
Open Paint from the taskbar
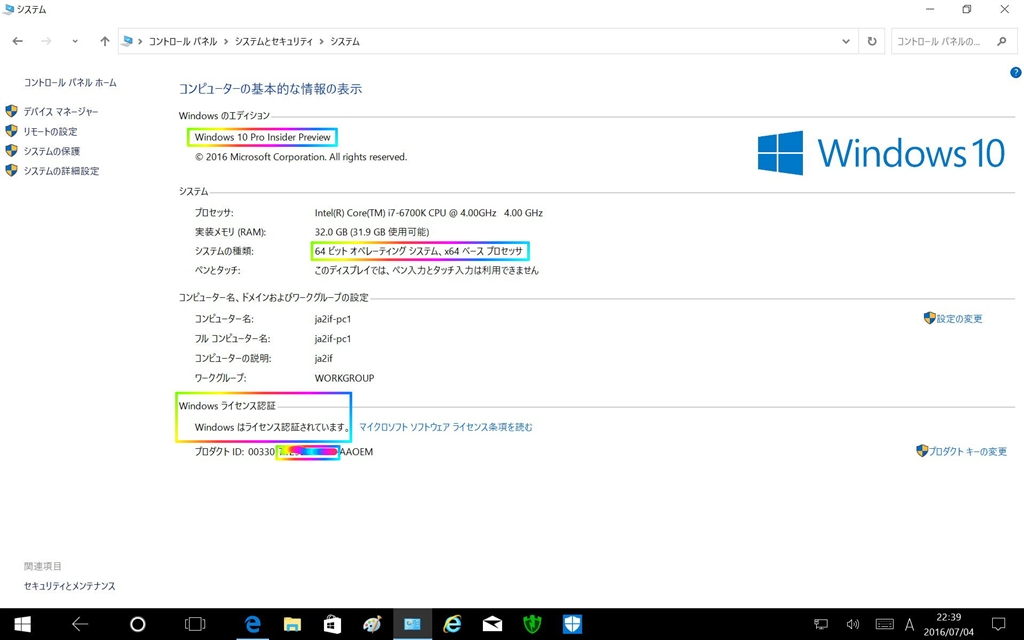tap(372, 624)
